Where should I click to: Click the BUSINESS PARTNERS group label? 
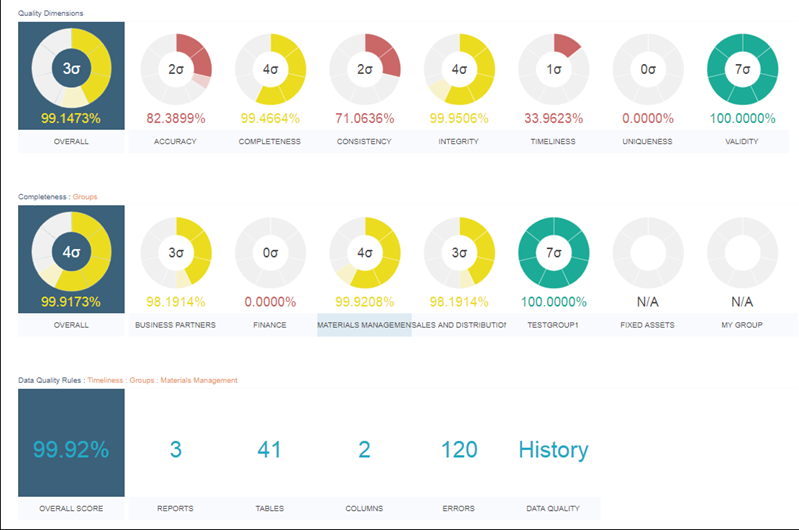tap(175, 325)
